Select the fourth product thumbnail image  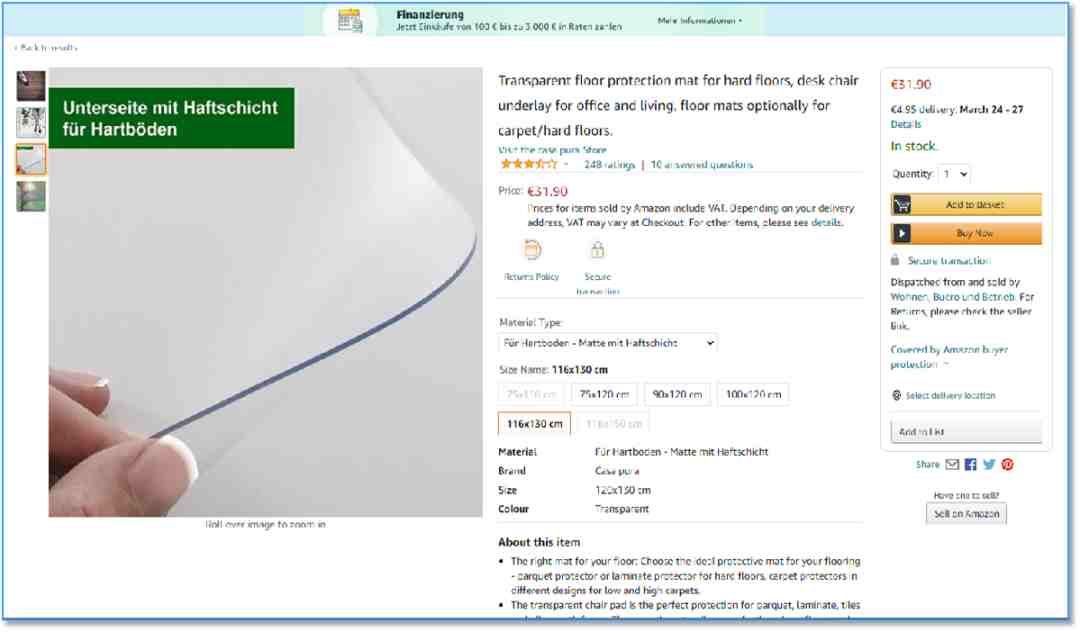(x=31, y=196)
